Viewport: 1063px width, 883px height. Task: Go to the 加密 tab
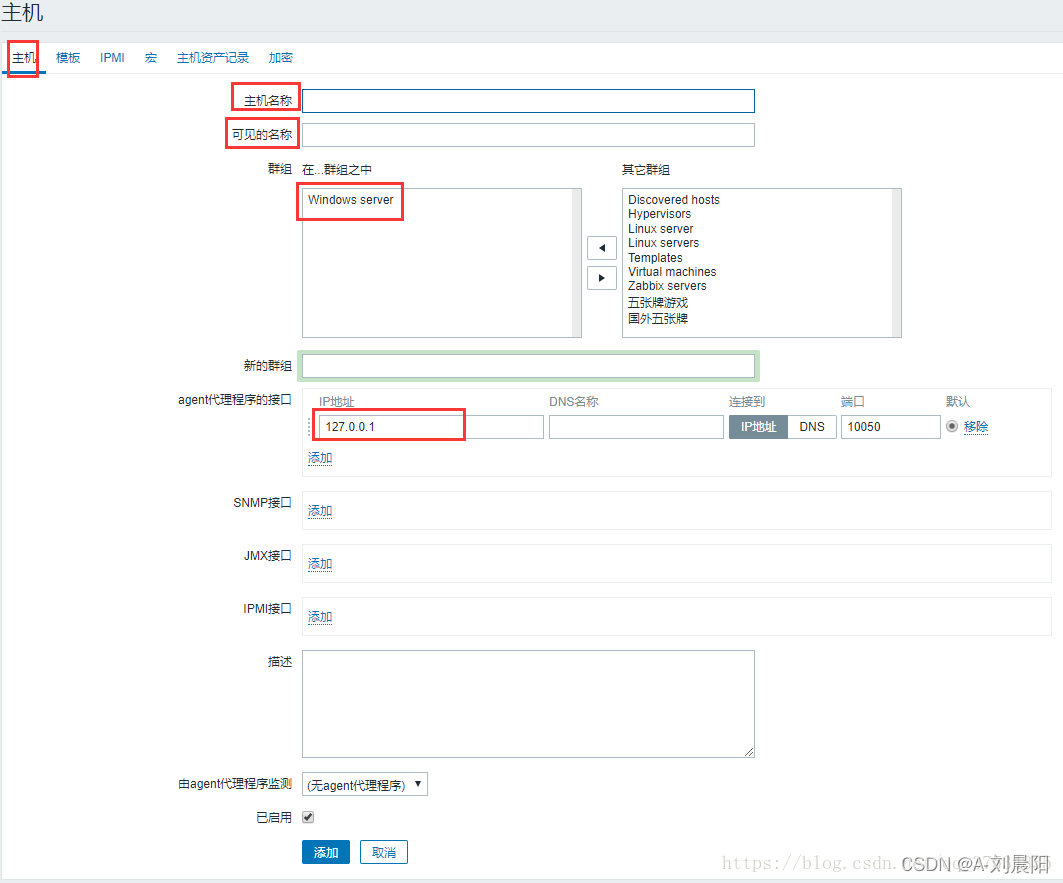[281, 58]
